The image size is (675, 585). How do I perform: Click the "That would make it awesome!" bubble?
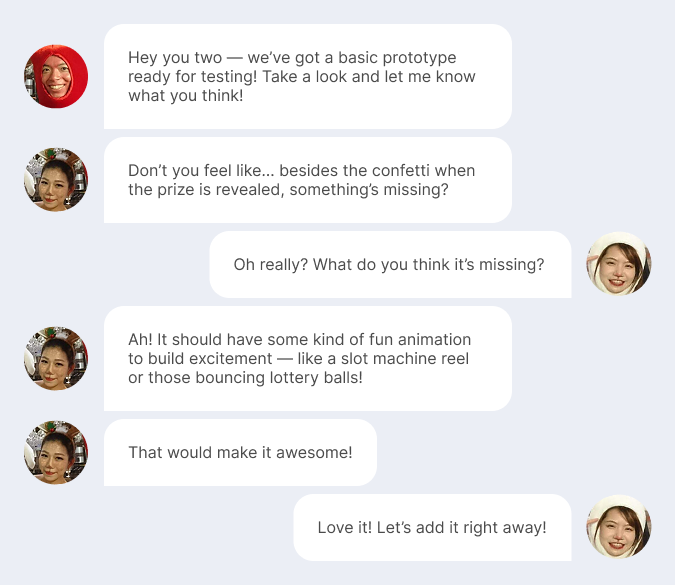[240, 452]
